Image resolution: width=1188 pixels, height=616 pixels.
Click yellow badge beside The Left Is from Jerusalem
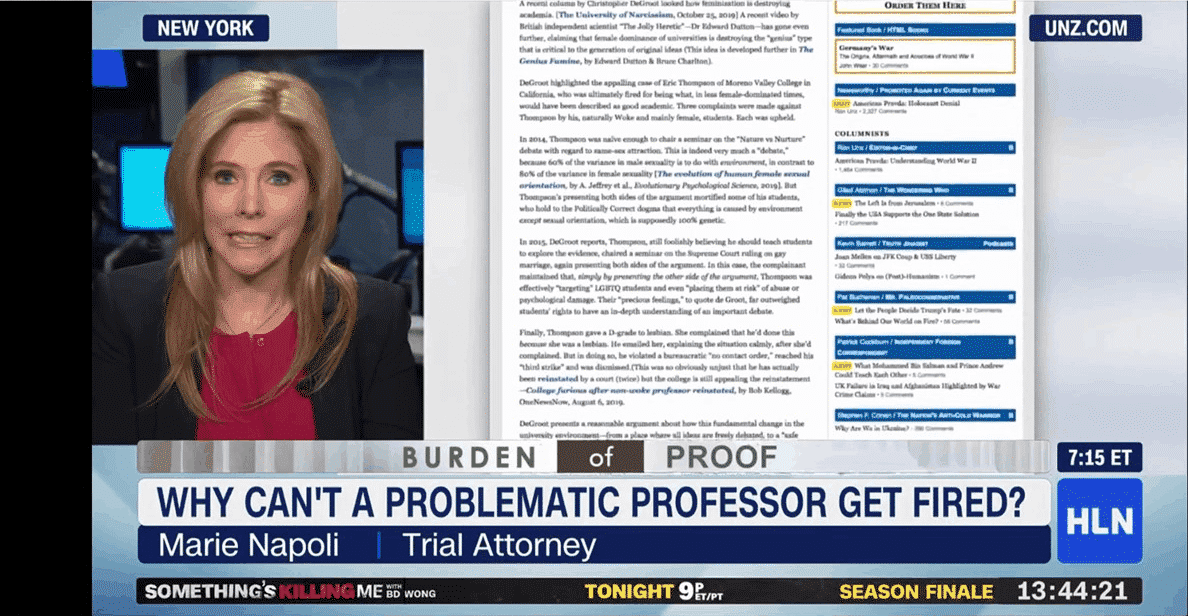[x=841, y=203]
